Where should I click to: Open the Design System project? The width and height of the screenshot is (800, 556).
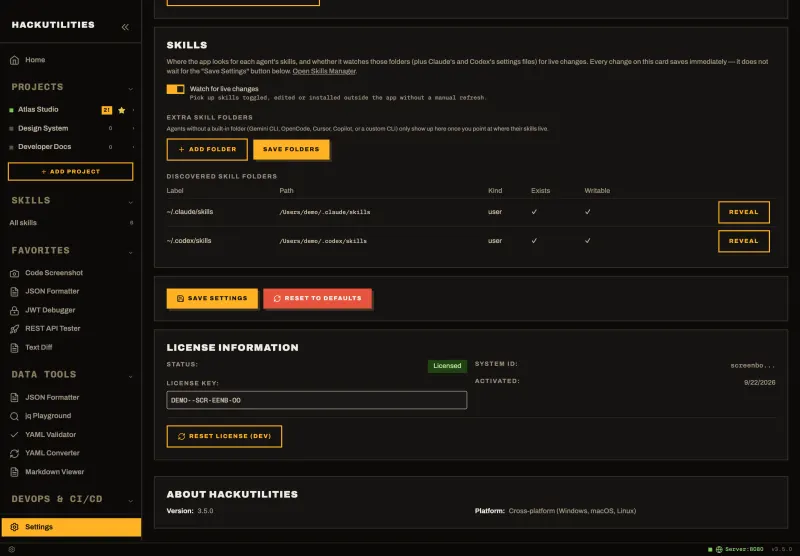point(43,129)
